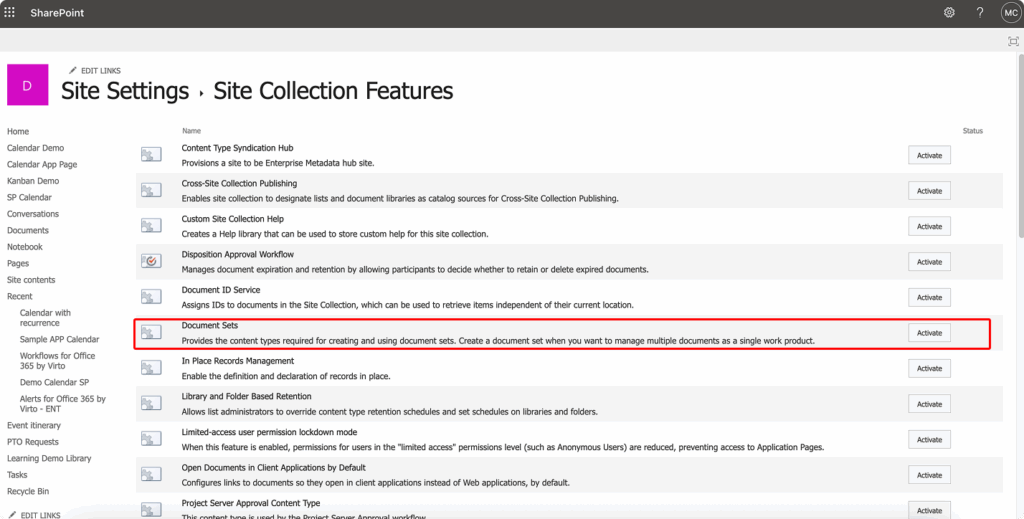1024x519 pixels.
Task: Click the pencil Edit Links icon above title
Action: point(72,71)
